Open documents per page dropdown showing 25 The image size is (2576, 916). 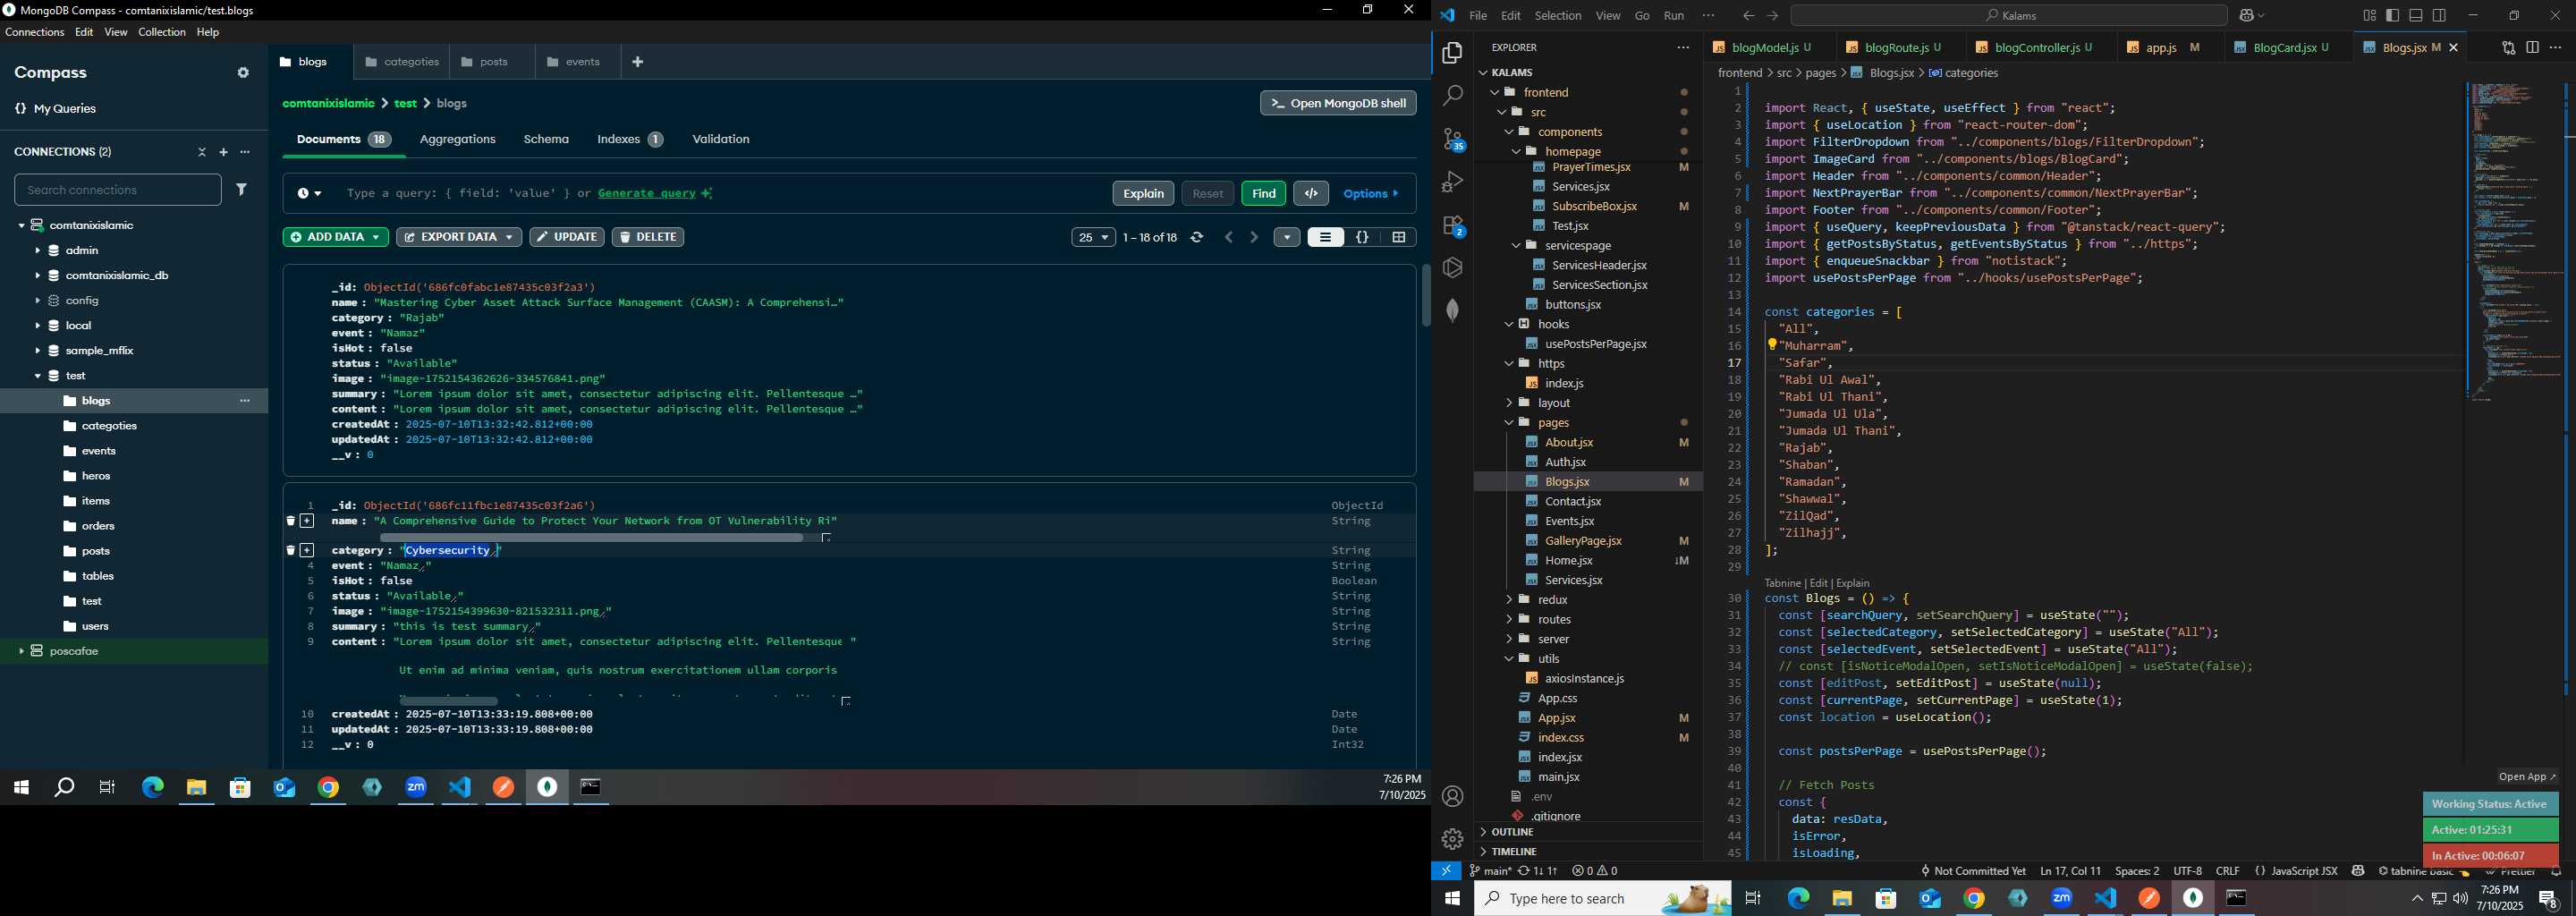pyautogui.click(x=1093, y=237)
